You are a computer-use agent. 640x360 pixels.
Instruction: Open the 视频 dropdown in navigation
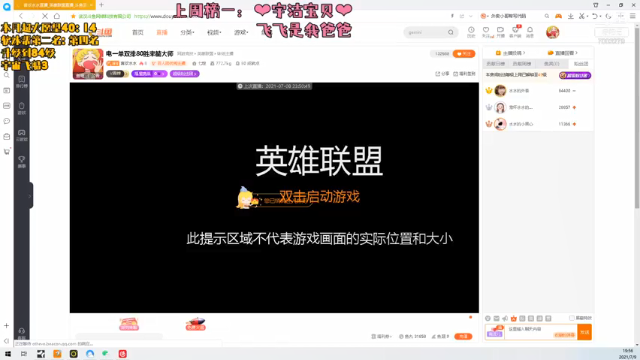214,32
